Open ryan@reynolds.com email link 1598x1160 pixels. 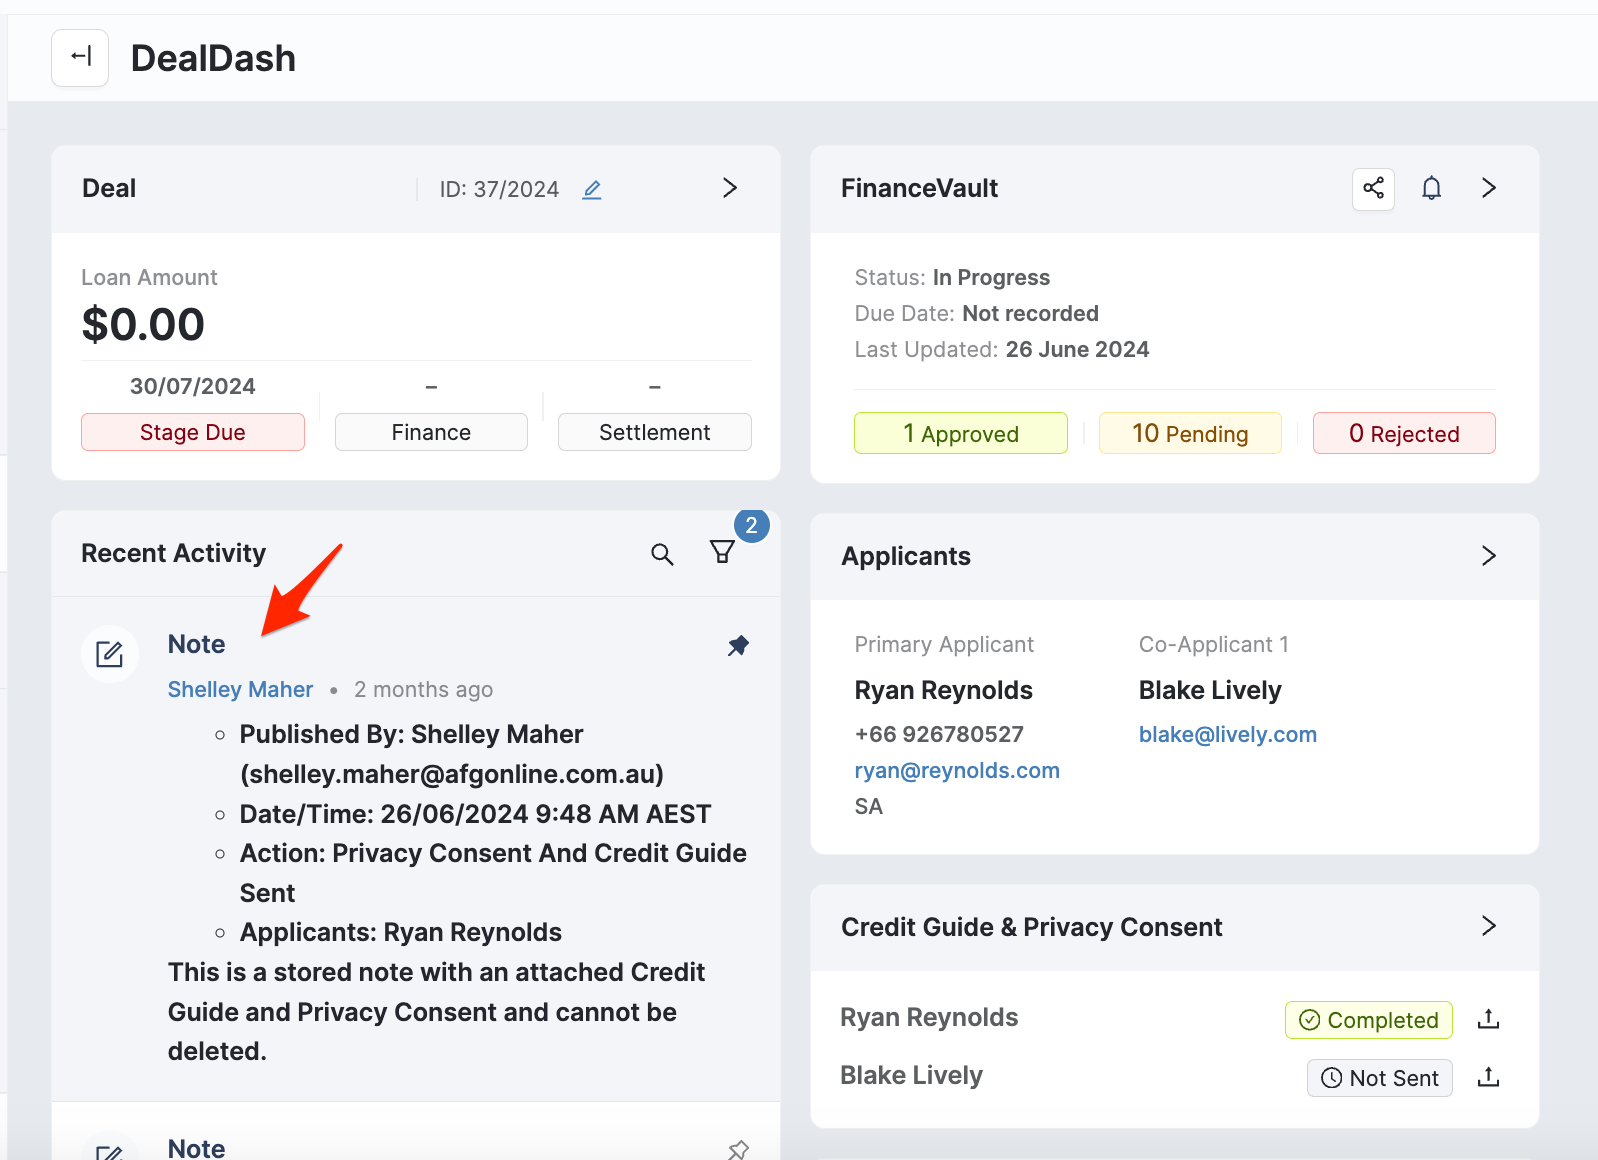(956, 770)
